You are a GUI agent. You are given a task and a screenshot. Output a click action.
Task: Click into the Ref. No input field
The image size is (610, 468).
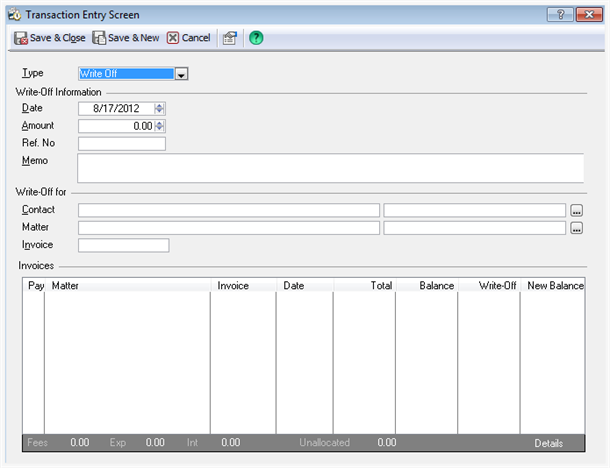(121, 143)
